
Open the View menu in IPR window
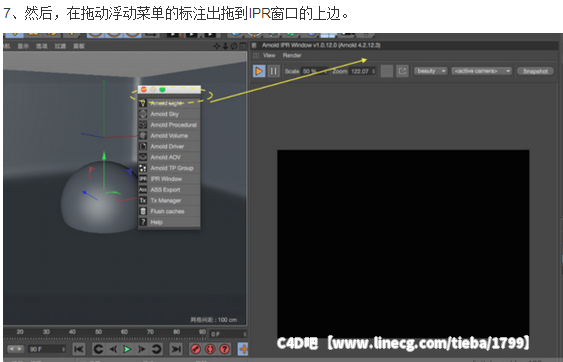269,55
